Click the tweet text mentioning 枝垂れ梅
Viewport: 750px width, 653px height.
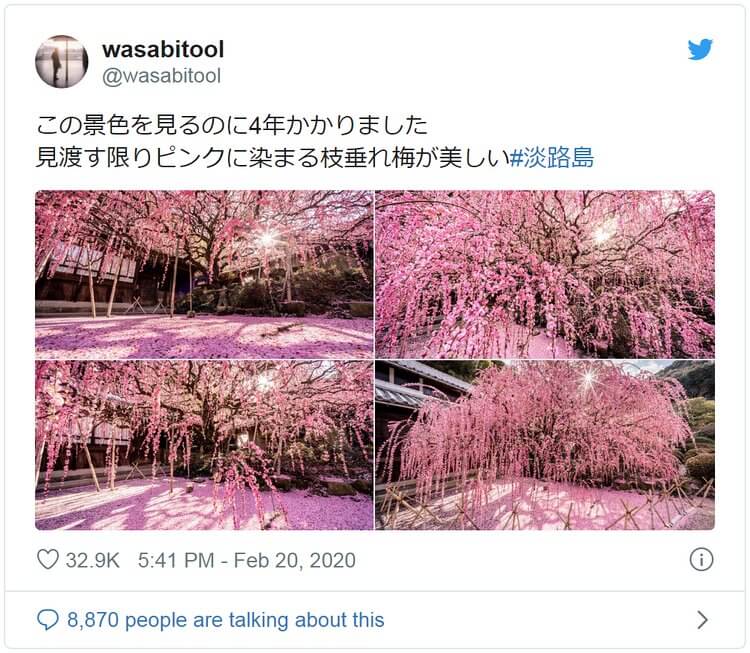pos(273,157)
